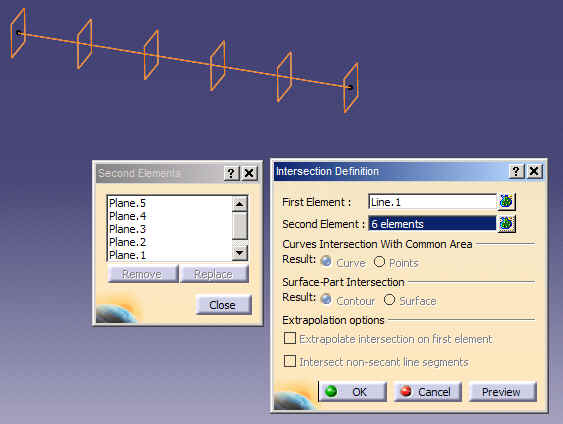The height and width of the screenshot is (424, 563).
Task: Select the Contour result radio button
Action: pos(326,299)
